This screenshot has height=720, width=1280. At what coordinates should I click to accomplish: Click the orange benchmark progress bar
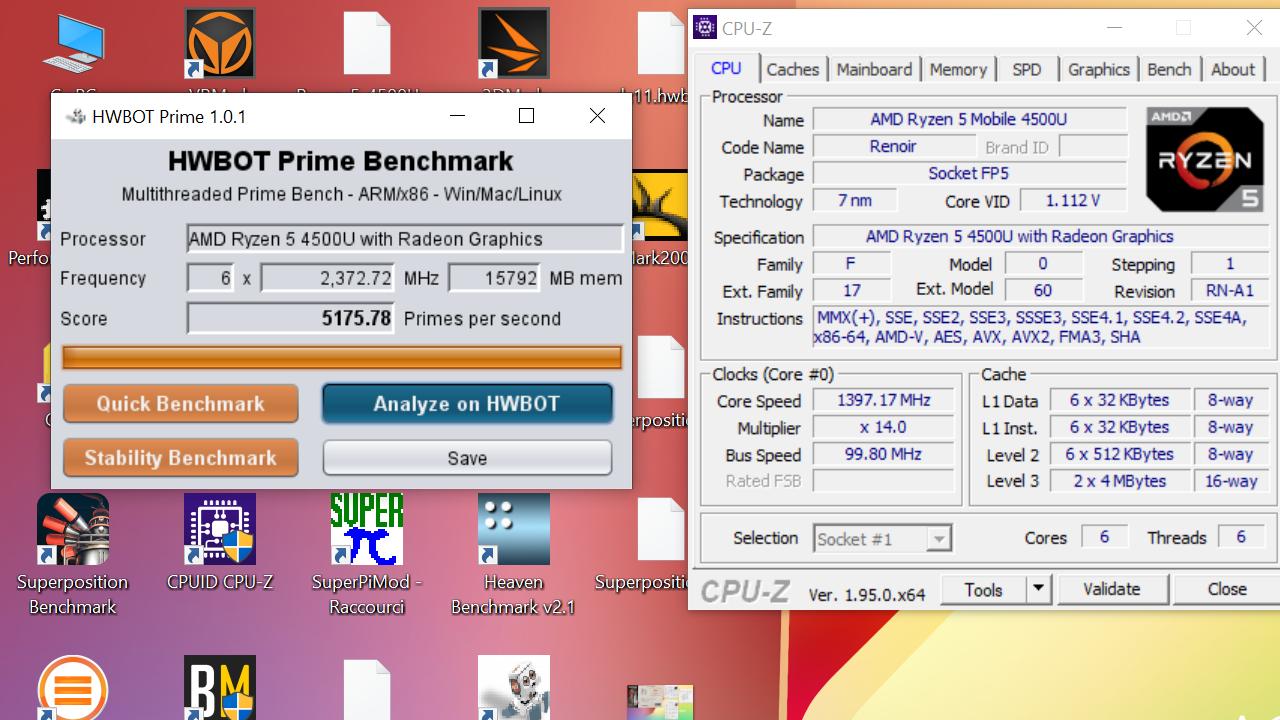pos(342,357)
